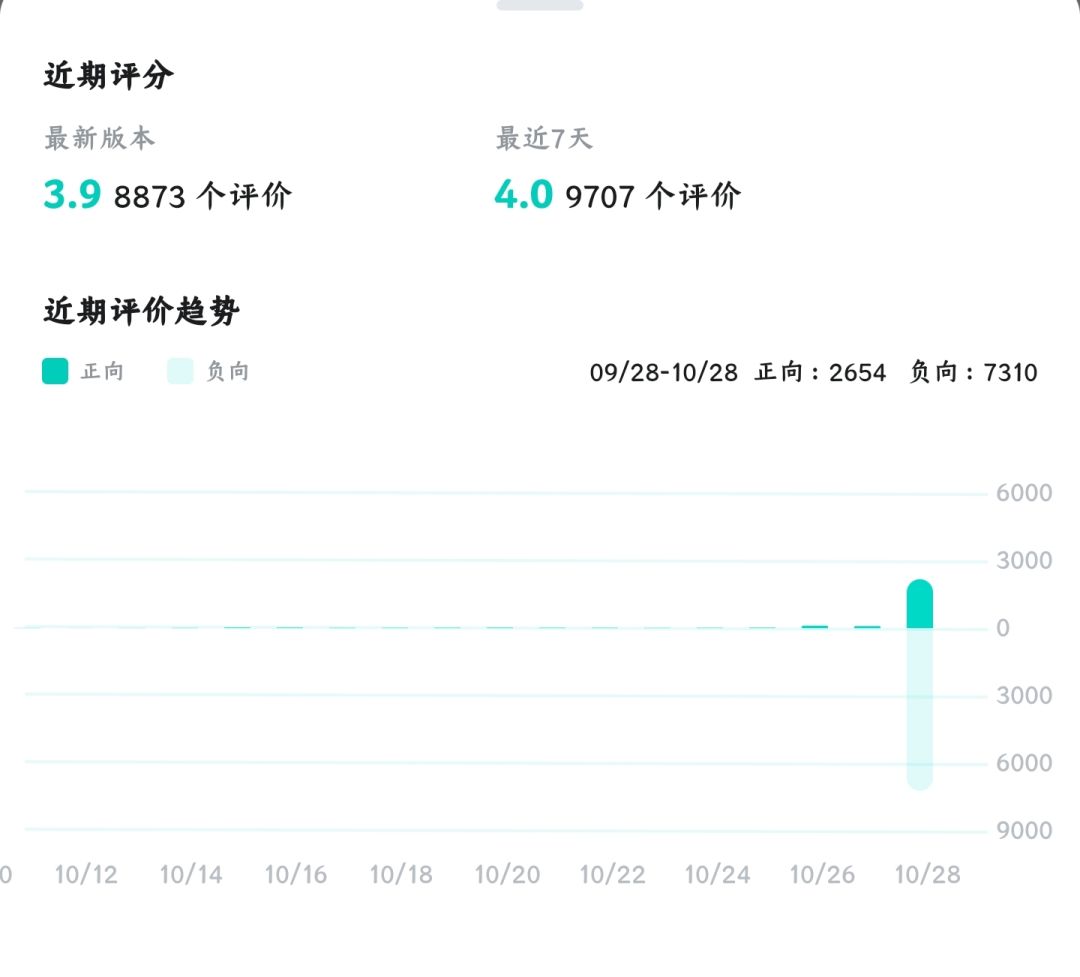Click the 正向 legend label
This screenshot has height=977, width=1080.
(103, 371)
